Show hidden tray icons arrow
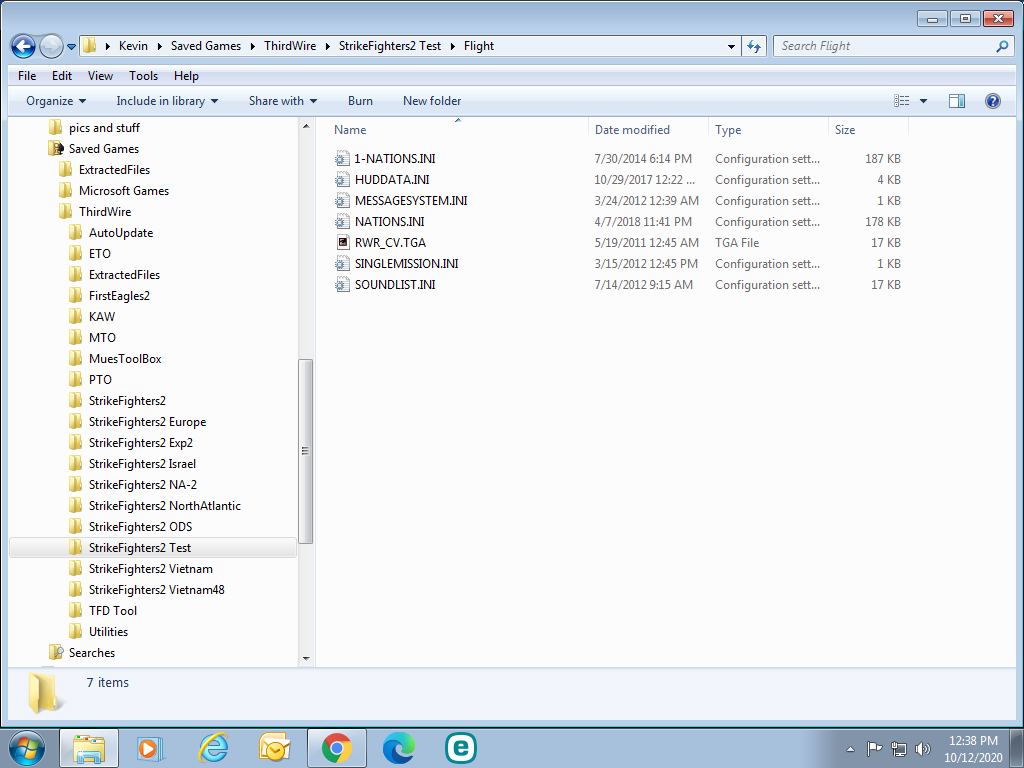This screenshot has width=1024, height=768. point(850,749)
